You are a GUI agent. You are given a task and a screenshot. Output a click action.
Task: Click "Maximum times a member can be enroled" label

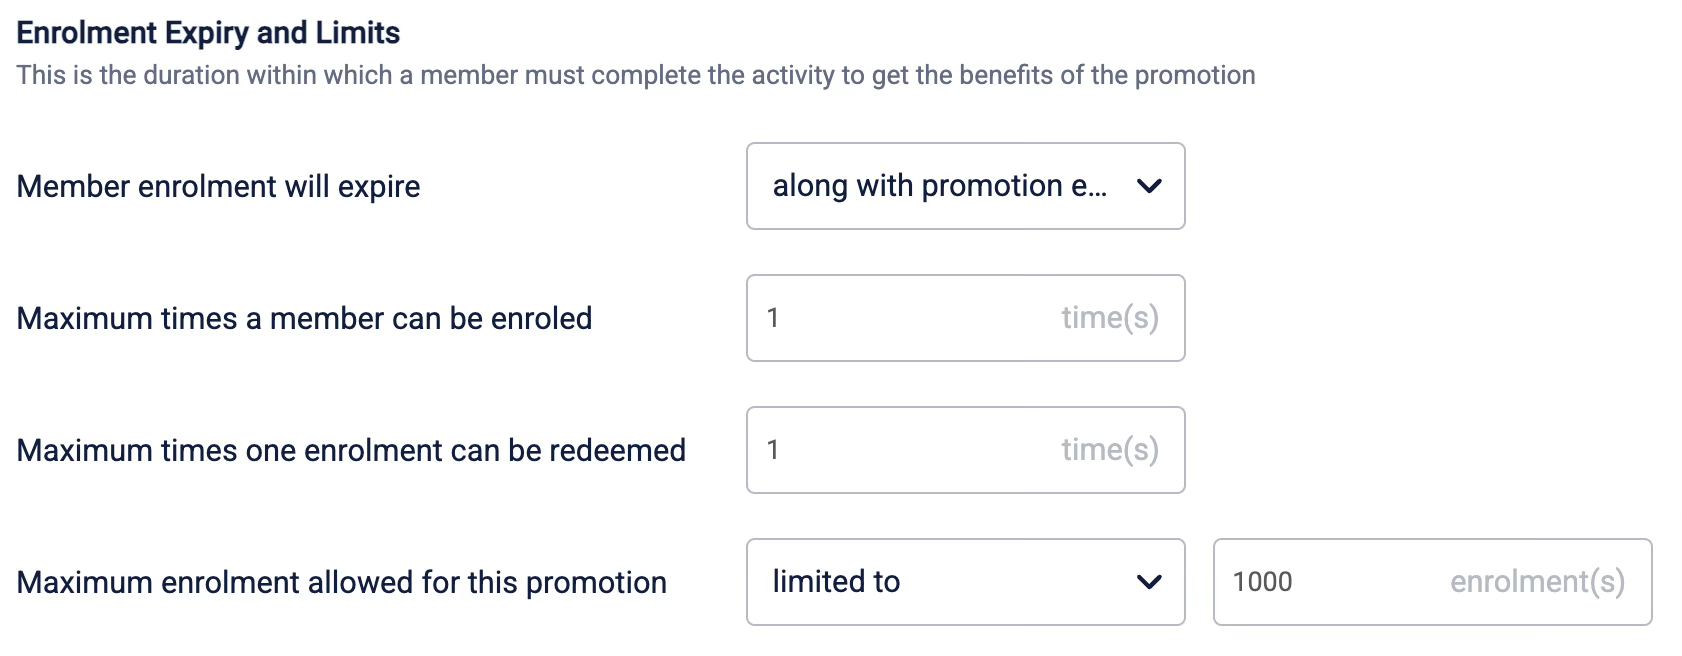point(304,319)
